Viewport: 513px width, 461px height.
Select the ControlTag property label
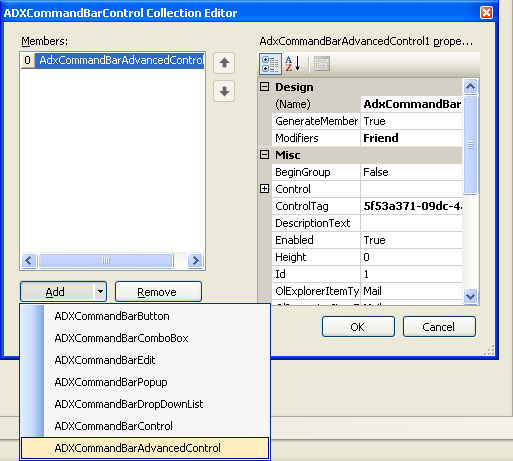point(316,206)
